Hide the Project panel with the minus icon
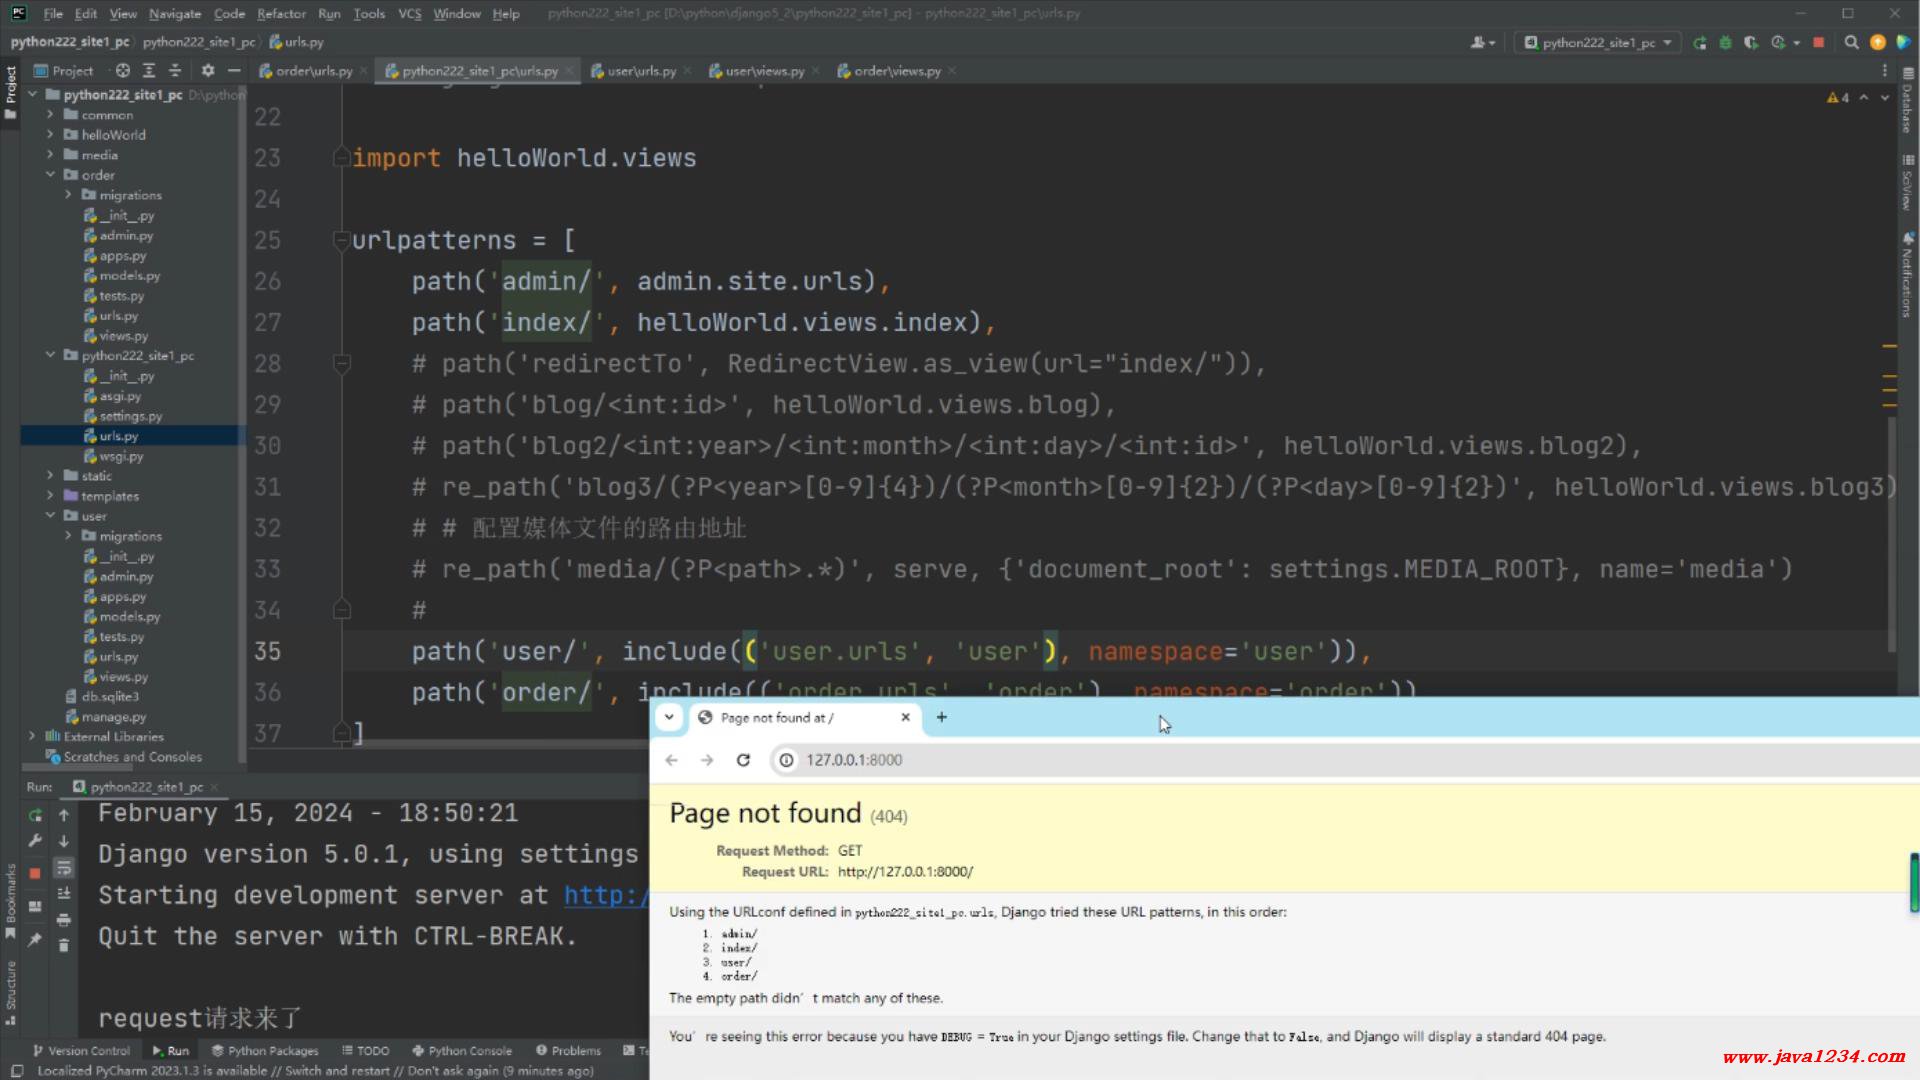 [x=234, y=70]
